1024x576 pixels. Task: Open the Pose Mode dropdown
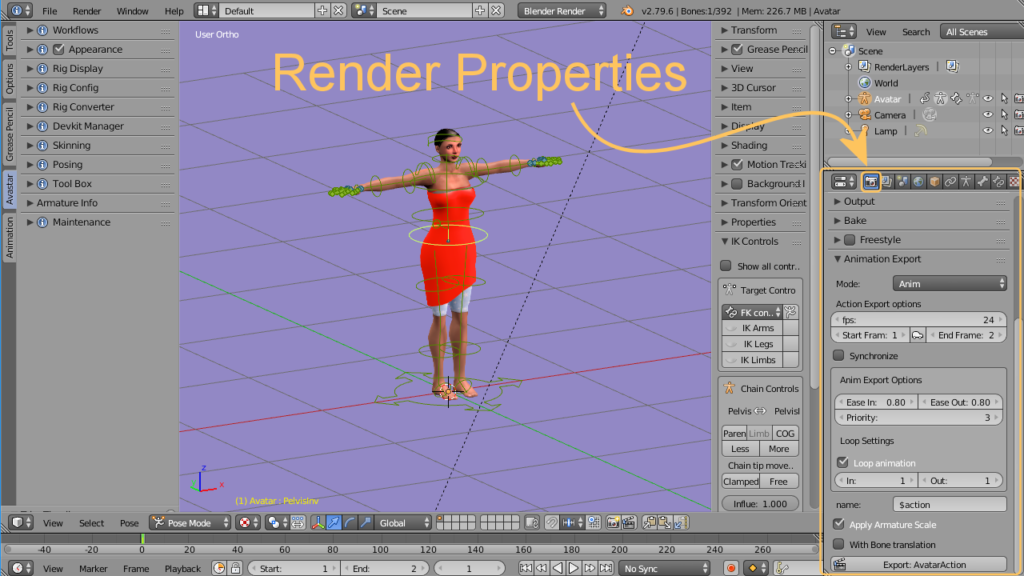(189, 522)
